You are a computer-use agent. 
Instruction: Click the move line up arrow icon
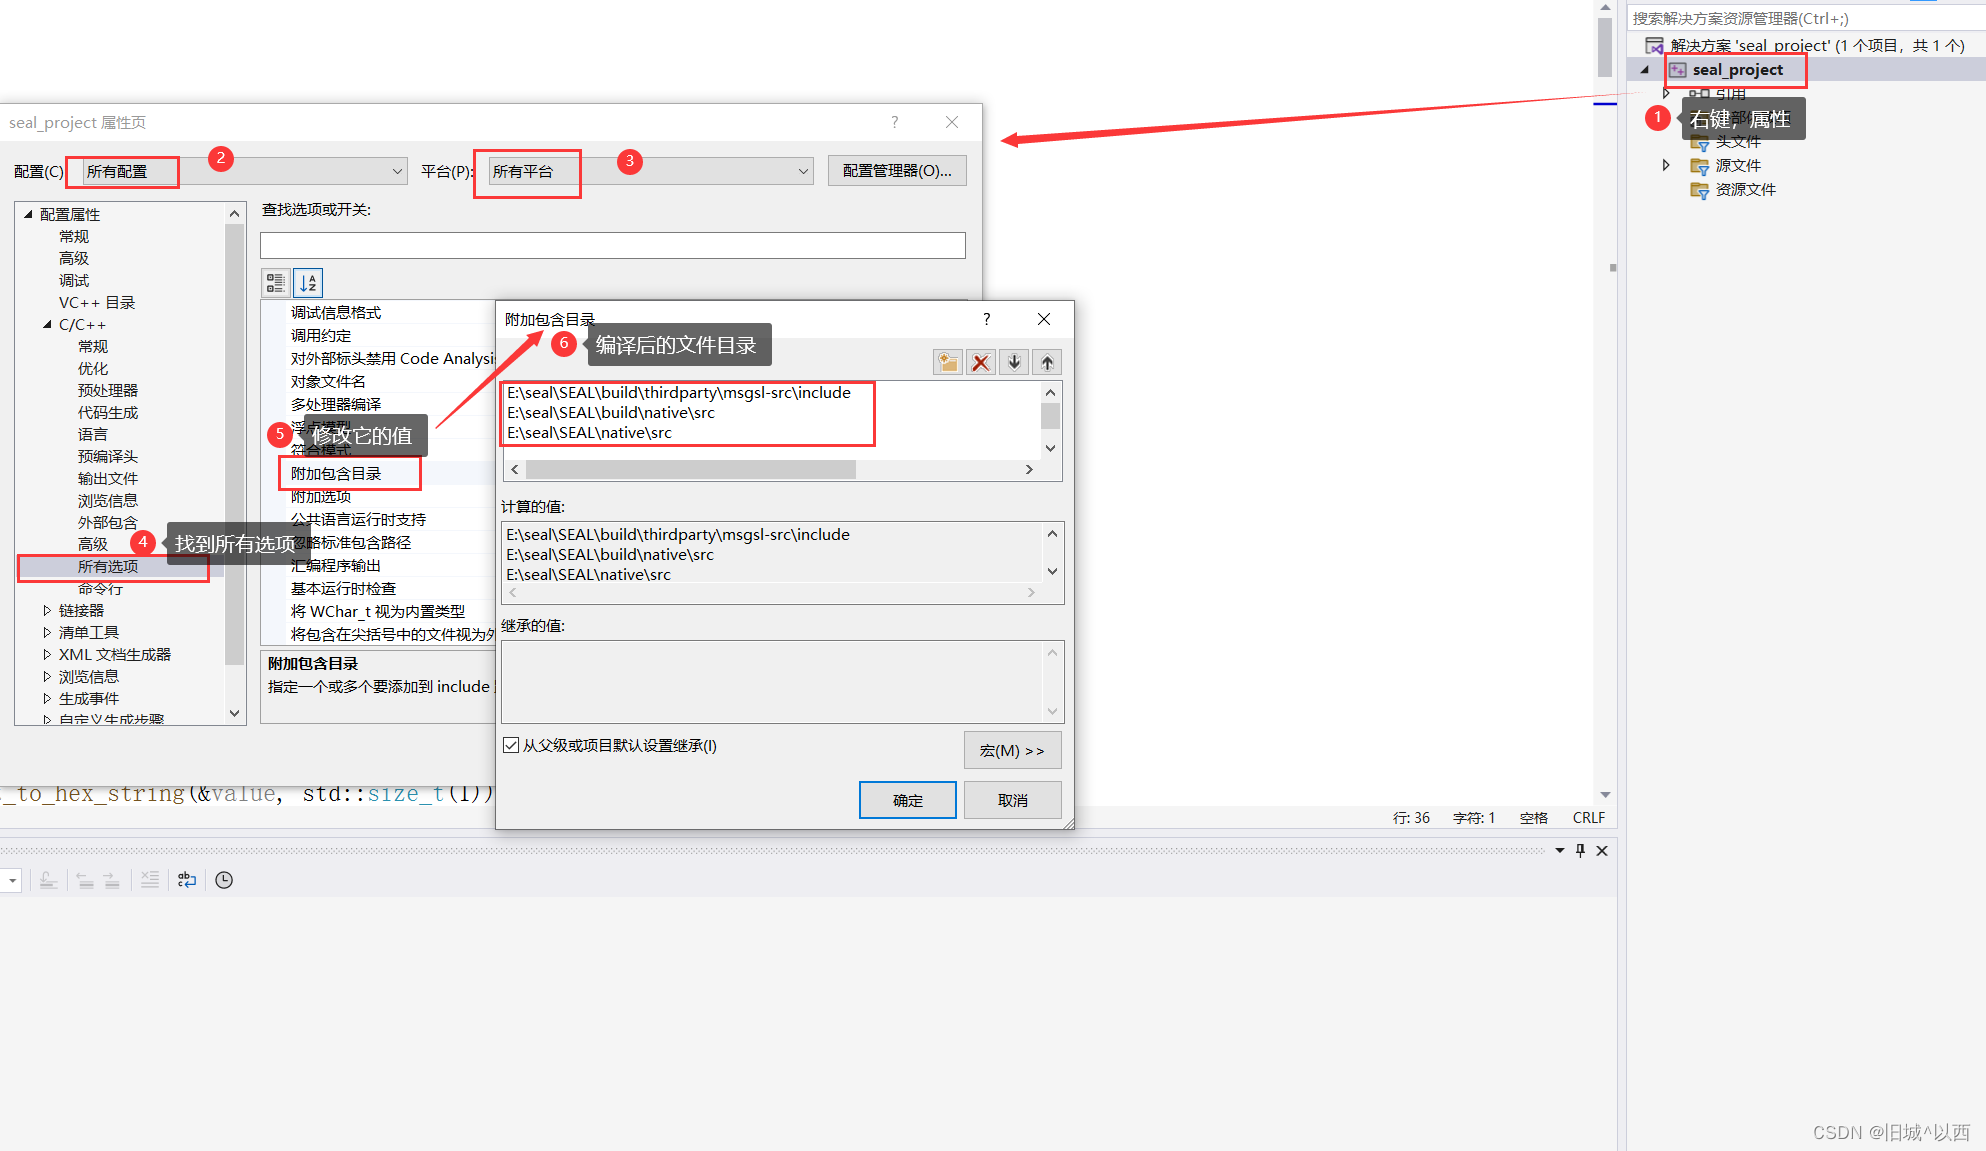(1047, 362)
